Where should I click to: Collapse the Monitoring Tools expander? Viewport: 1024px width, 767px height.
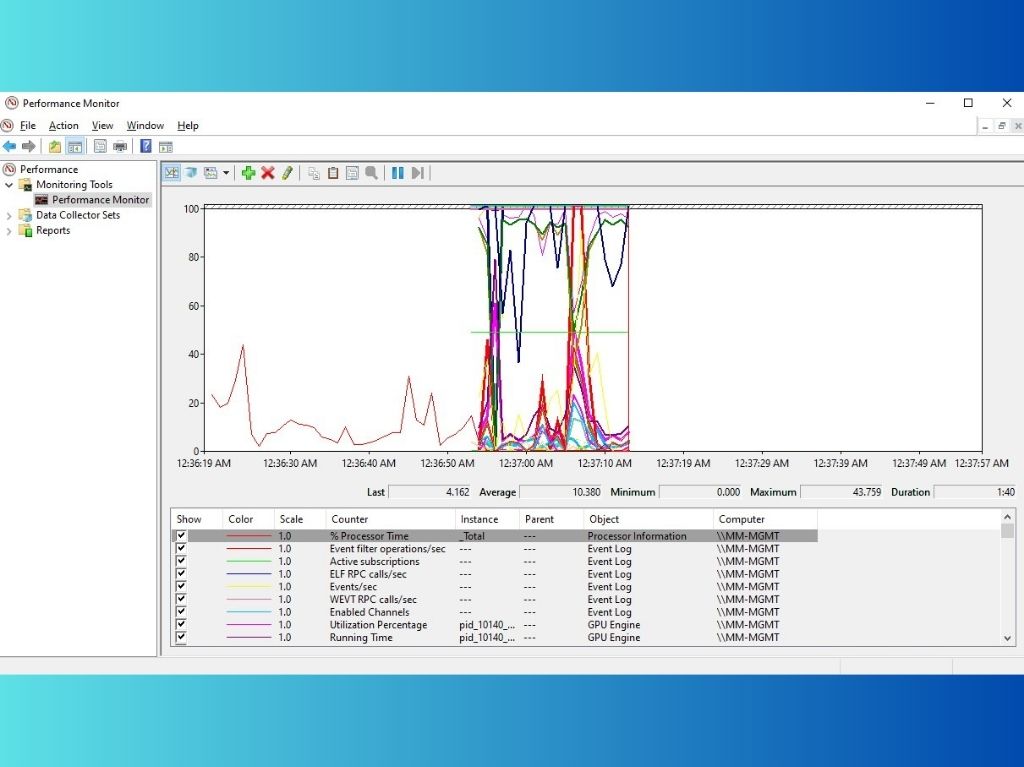[9, 185]
